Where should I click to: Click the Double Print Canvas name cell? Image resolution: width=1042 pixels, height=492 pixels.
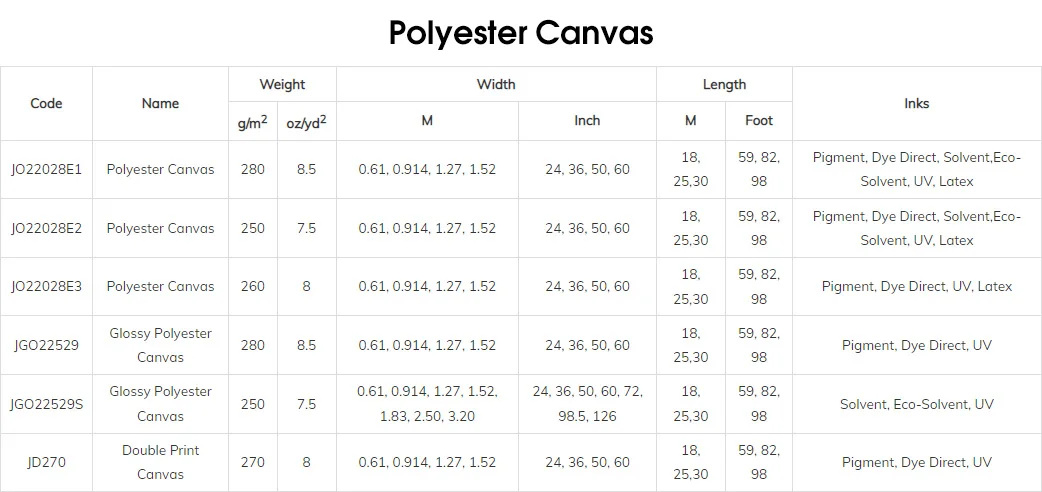click(x=160, y=462)
